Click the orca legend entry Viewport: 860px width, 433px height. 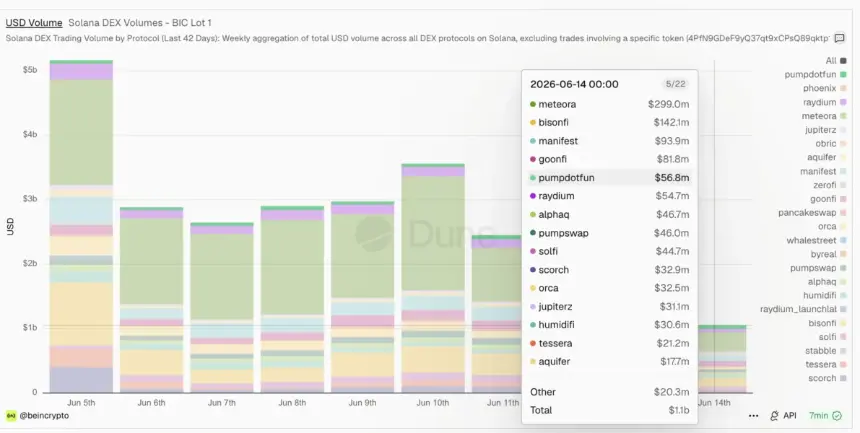[x=832, y=226]
